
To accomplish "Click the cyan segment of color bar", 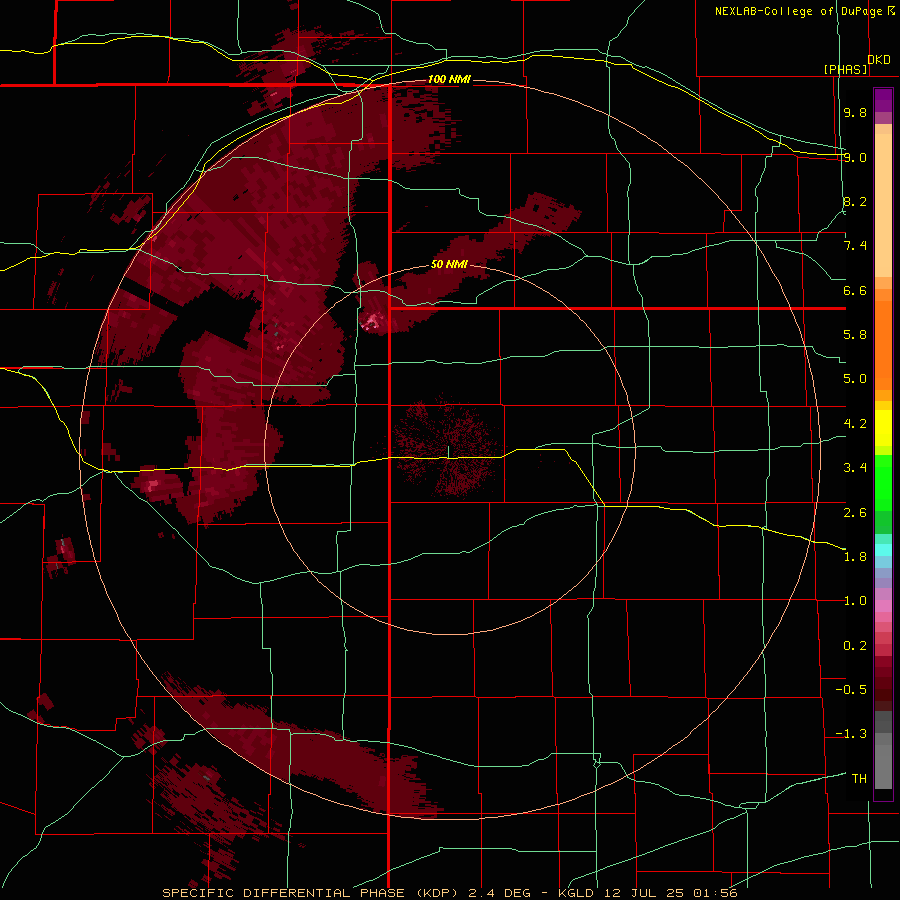I will click(883, 549).
